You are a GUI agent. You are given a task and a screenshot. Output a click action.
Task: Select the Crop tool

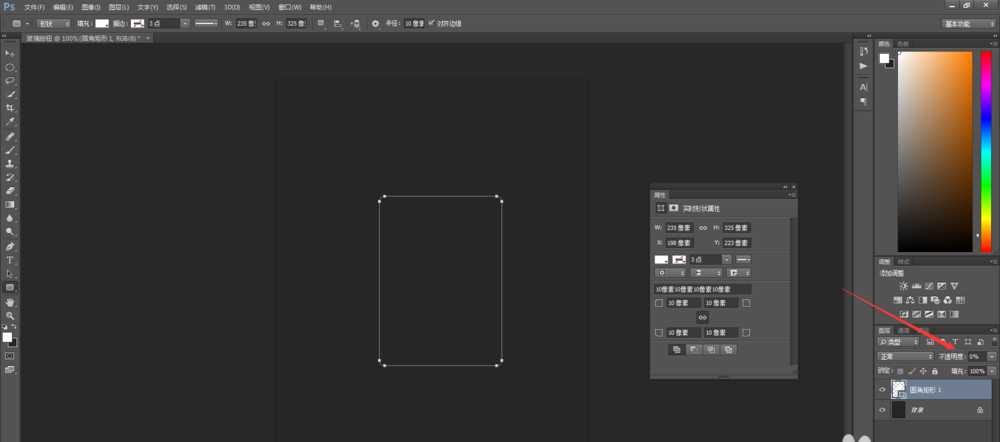click(10, 108)
